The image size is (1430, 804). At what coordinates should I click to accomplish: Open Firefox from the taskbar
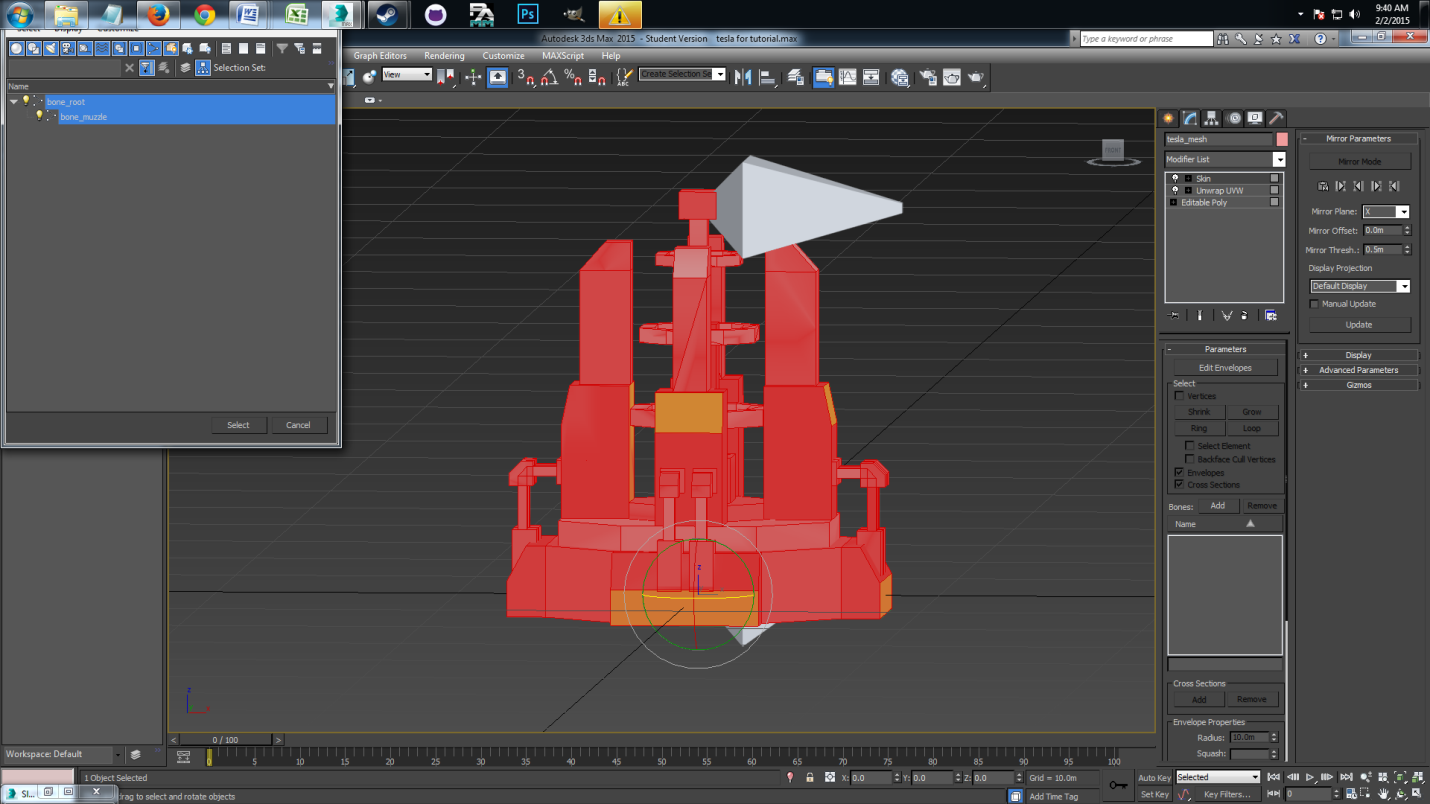point(157,14)
